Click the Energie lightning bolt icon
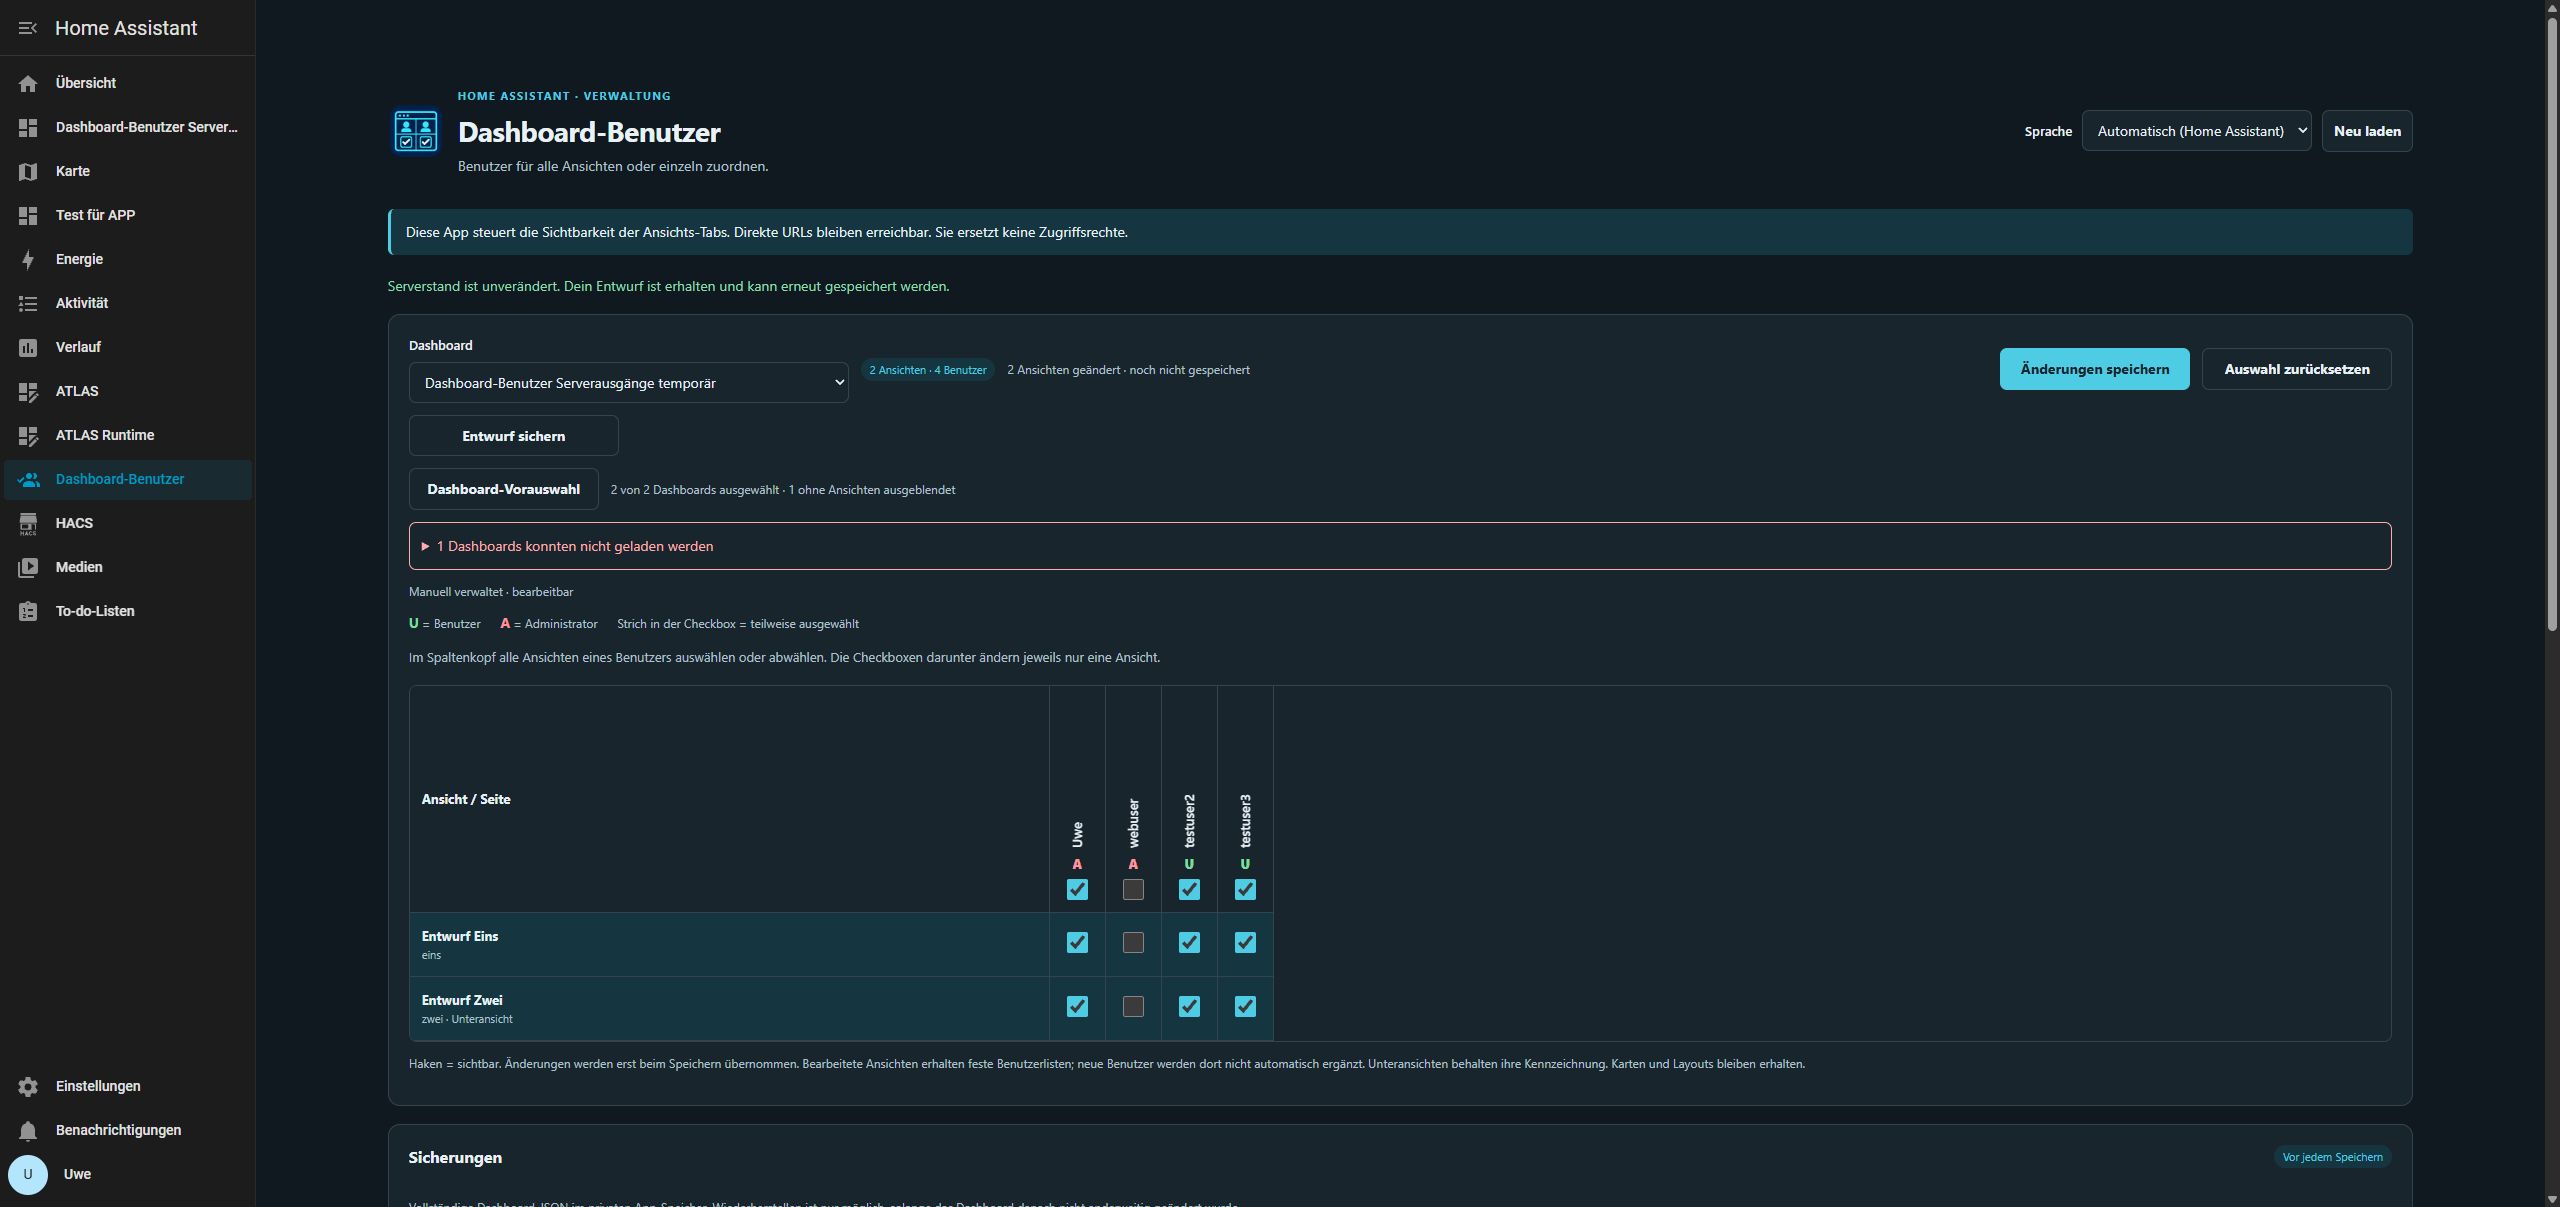Screen dimensions: 2560x1207 coord(28,259)
